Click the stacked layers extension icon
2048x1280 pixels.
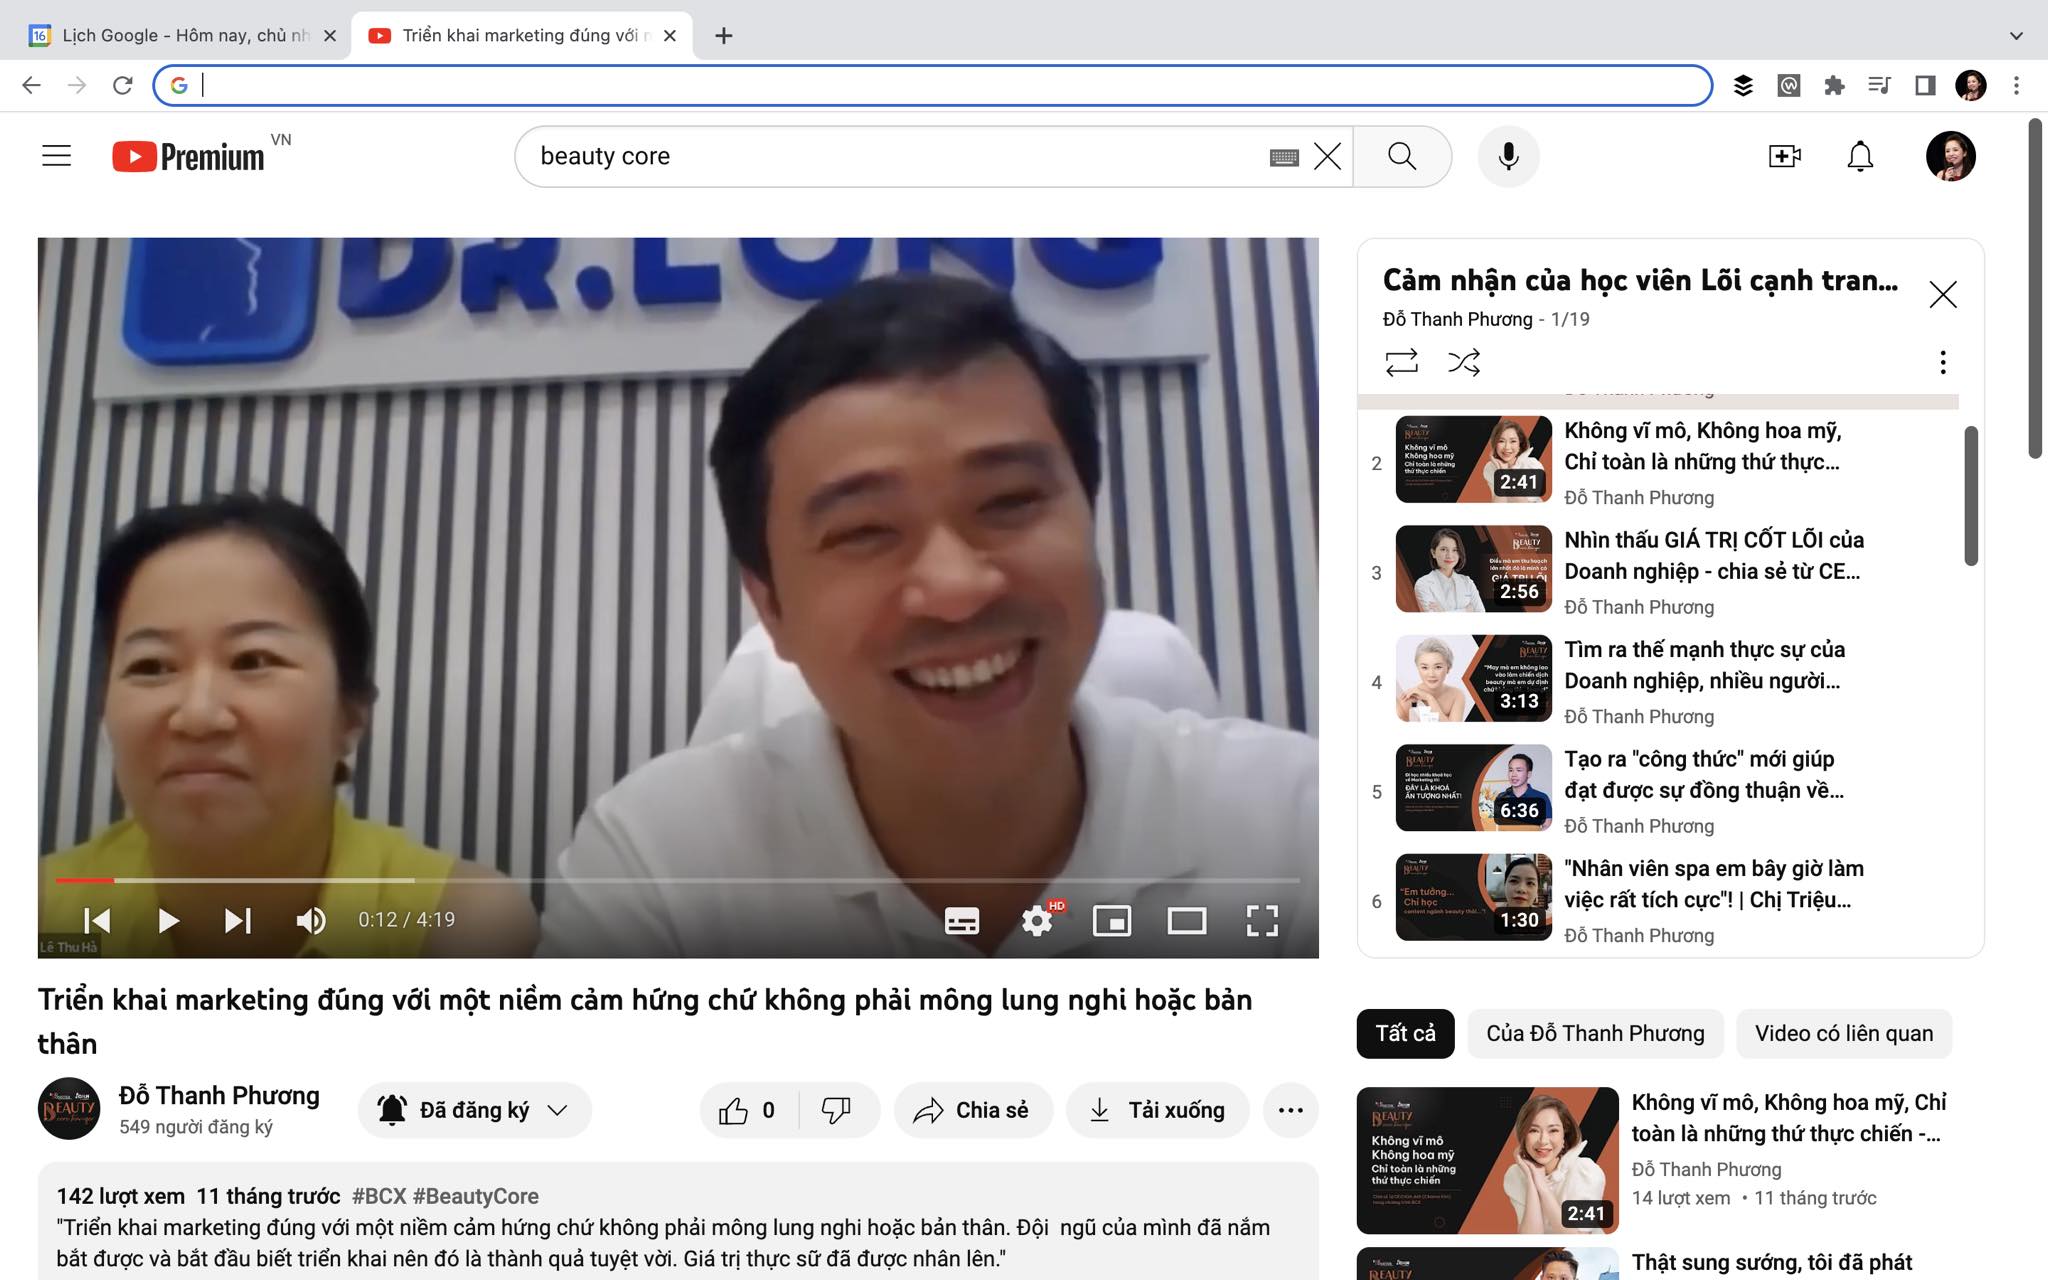1743,85
